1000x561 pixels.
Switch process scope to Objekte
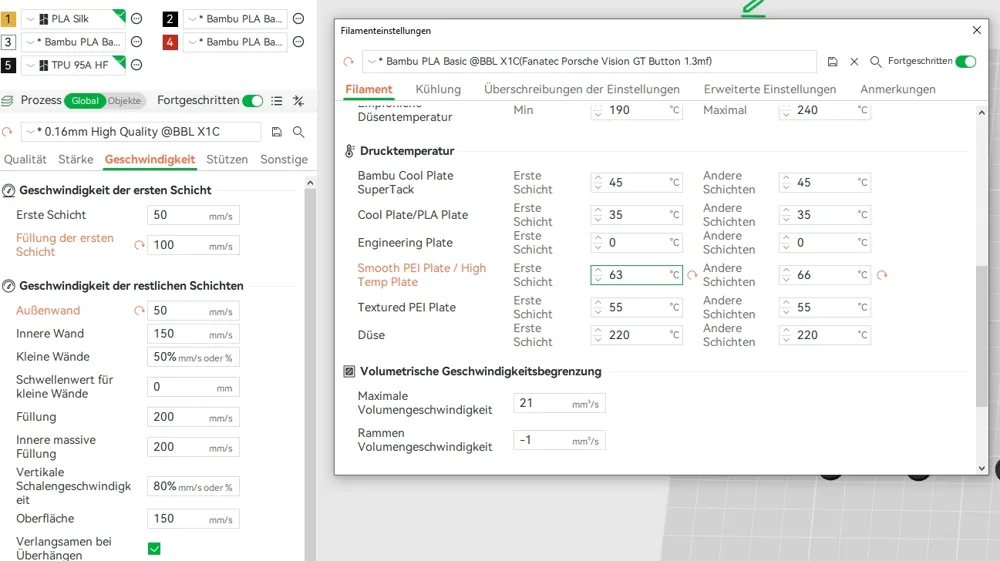click(124, 101)
